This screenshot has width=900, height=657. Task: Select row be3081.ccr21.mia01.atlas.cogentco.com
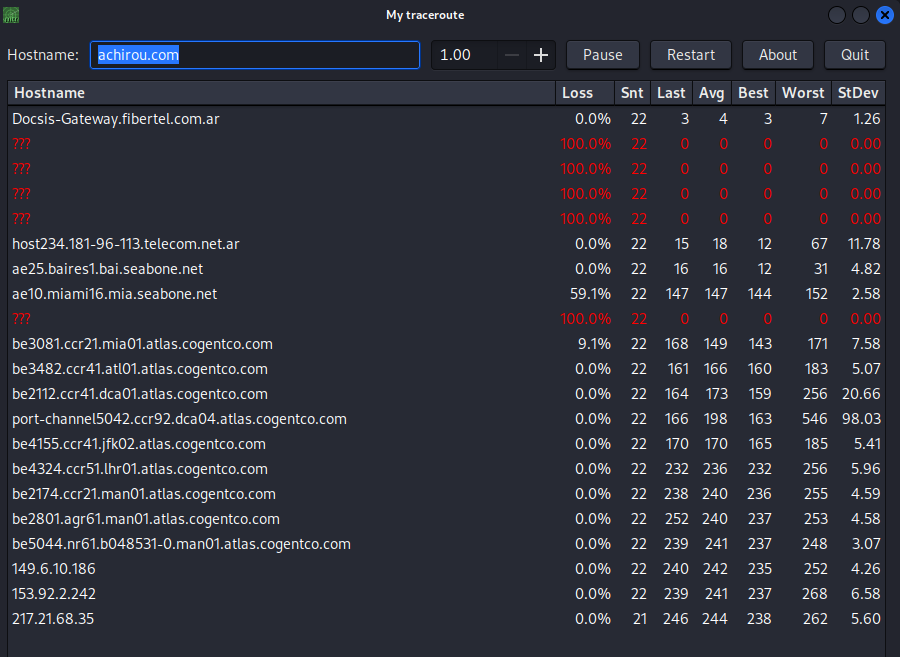click(446, 344)
